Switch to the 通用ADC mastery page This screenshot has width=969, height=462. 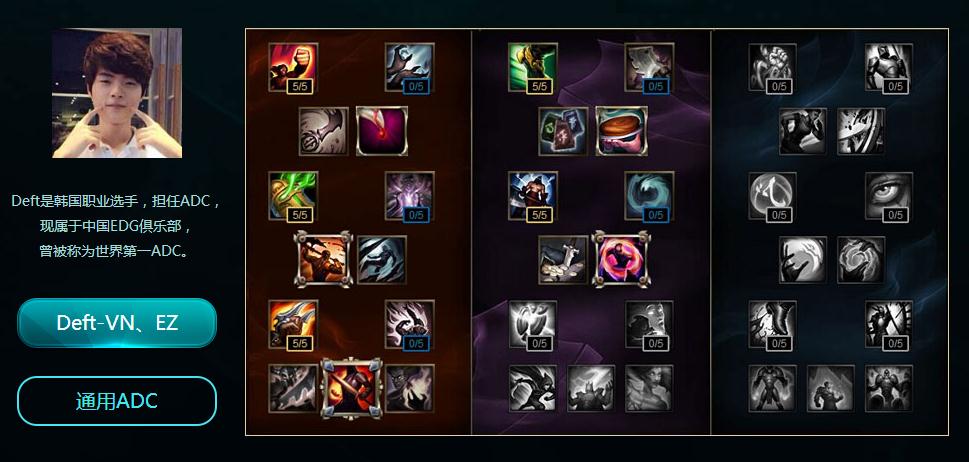117,401
